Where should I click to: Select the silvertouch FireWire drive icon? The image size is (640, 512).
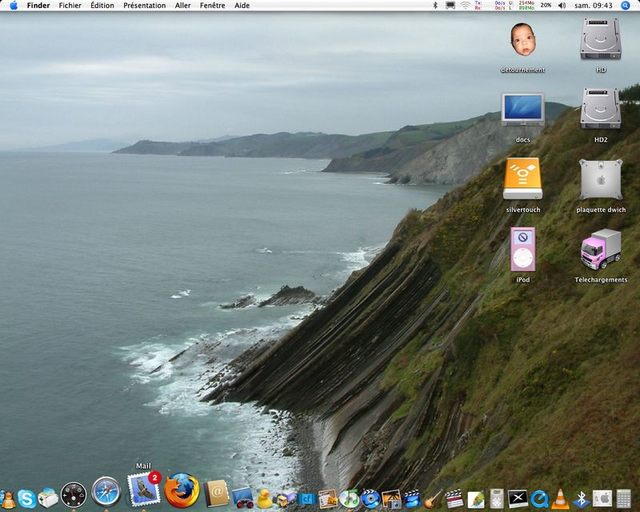point(522,180)
